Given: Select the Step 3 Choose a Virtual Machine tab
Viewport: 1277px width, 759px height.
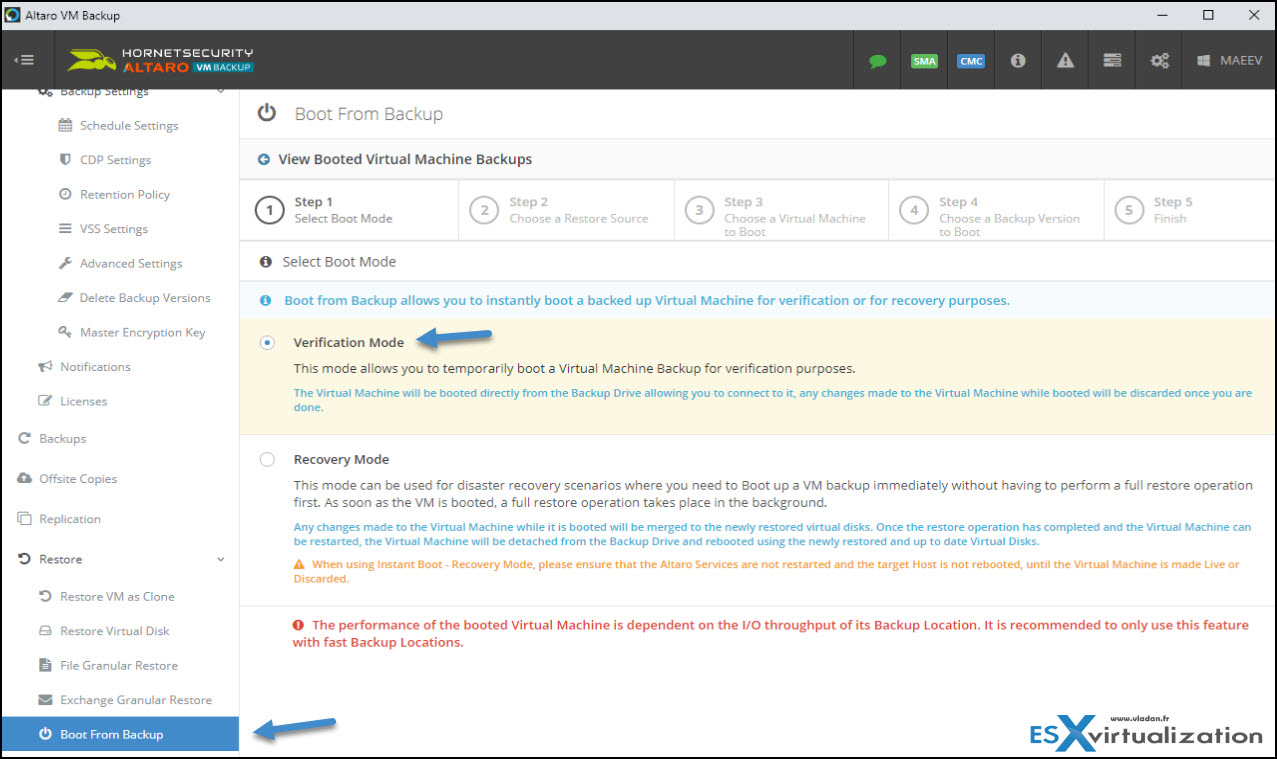Looking at the screenshot, I should pyautogui.click(x=781, y=210).
